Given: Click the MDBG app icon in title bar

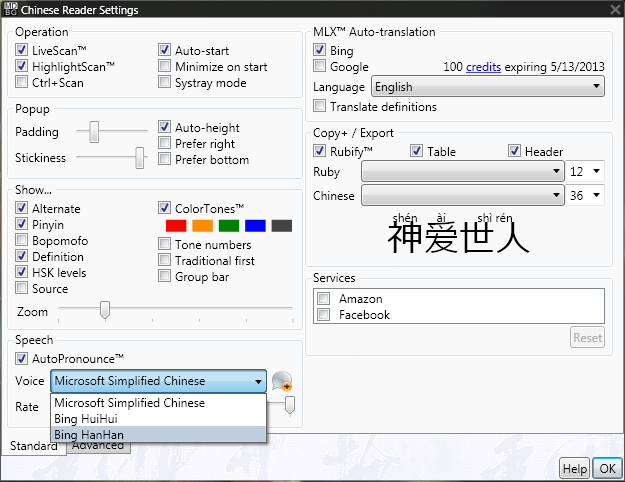Looking at the screenshot, I should coord(10,9).
